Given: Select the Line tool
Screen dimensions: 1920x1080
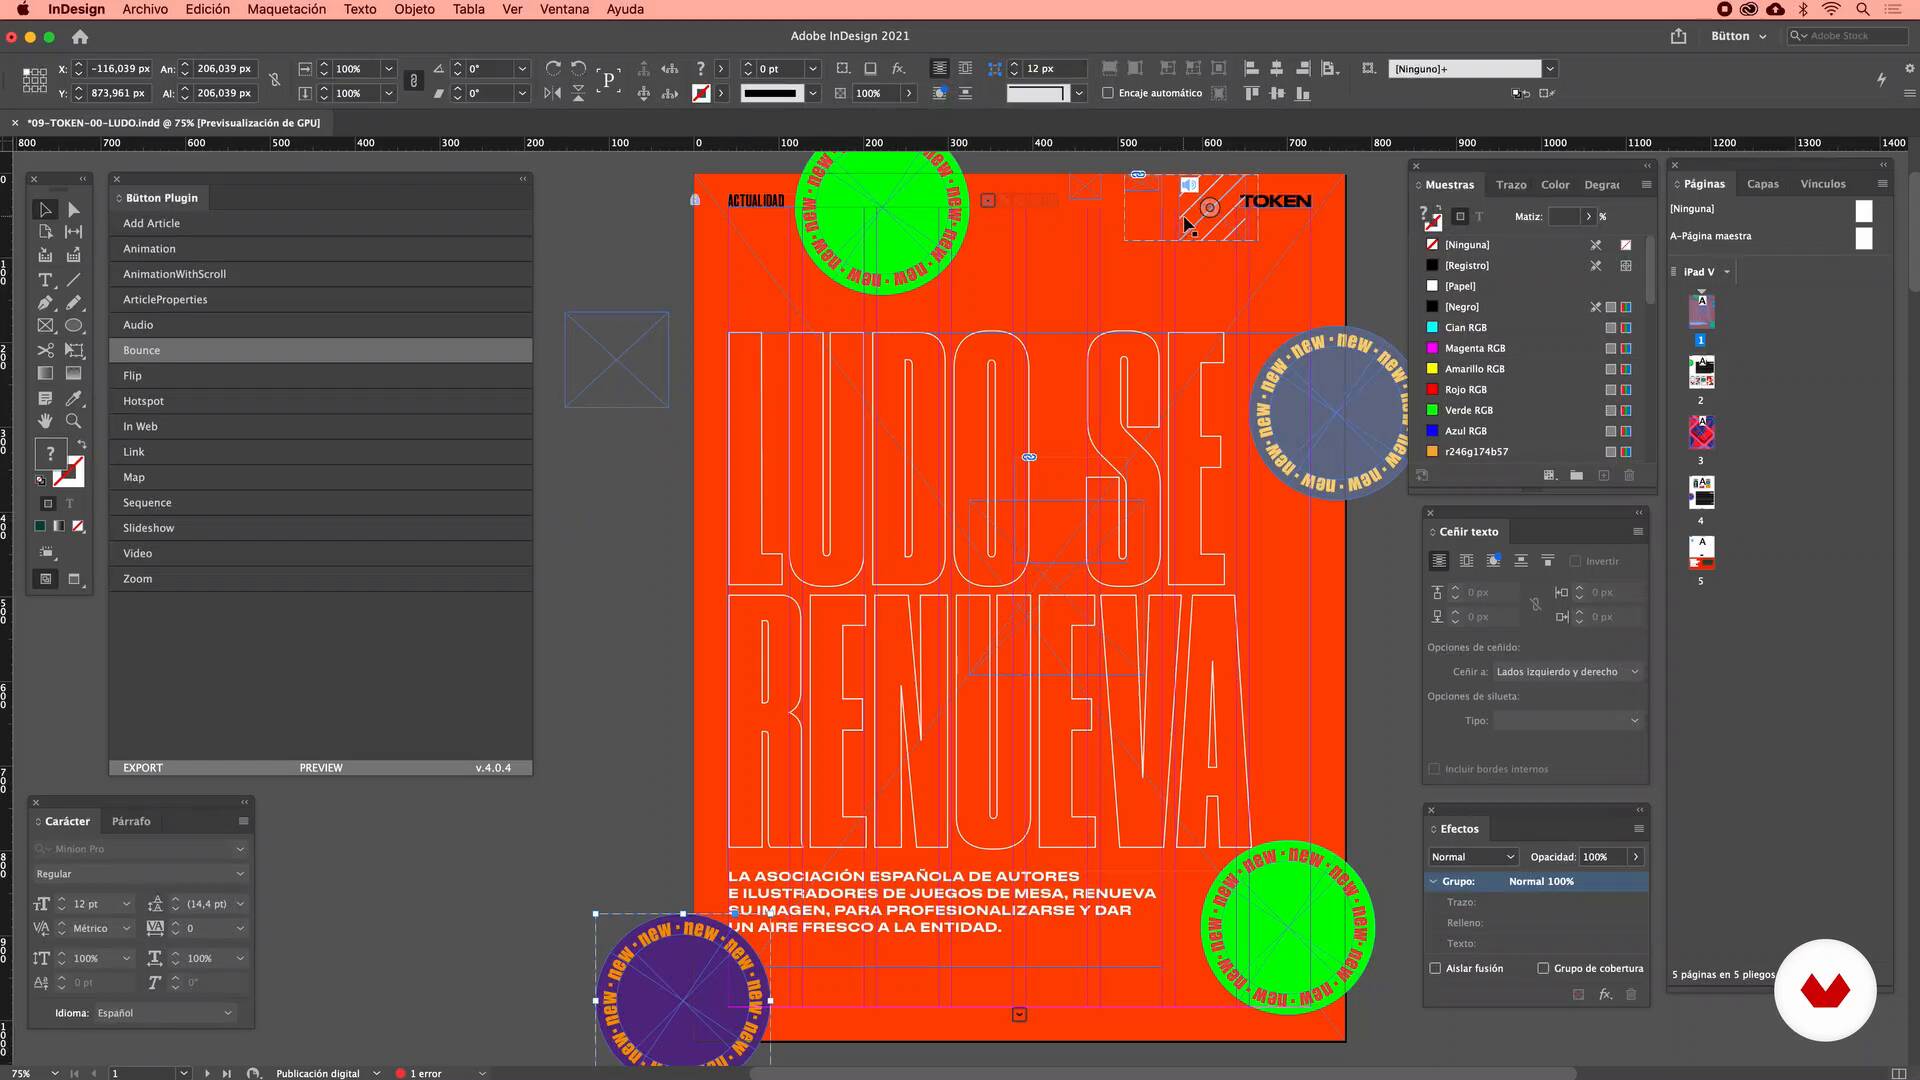Looking at the screenshot, I should coord(73,280).
